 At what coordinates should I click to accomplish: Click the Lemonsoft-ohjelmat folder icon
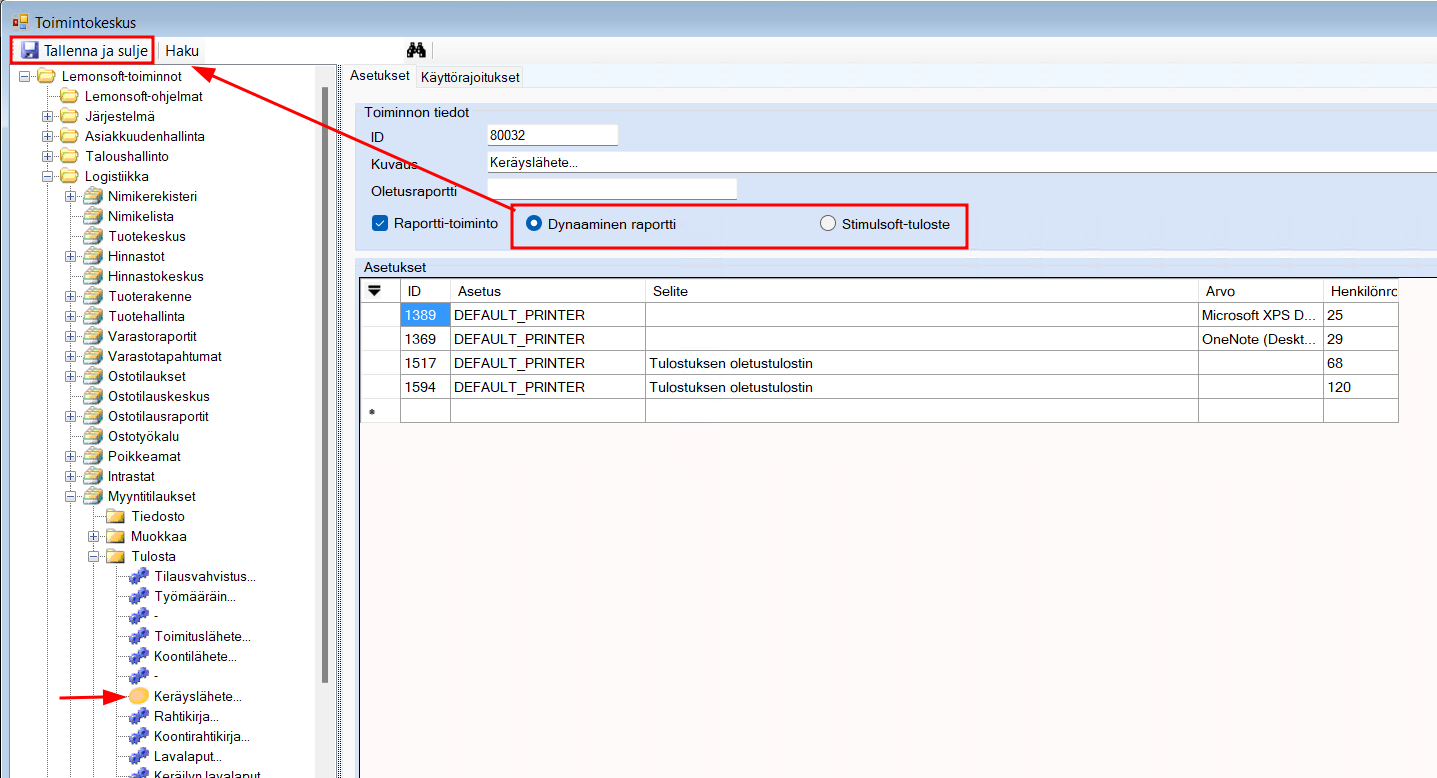pos(69,96)
